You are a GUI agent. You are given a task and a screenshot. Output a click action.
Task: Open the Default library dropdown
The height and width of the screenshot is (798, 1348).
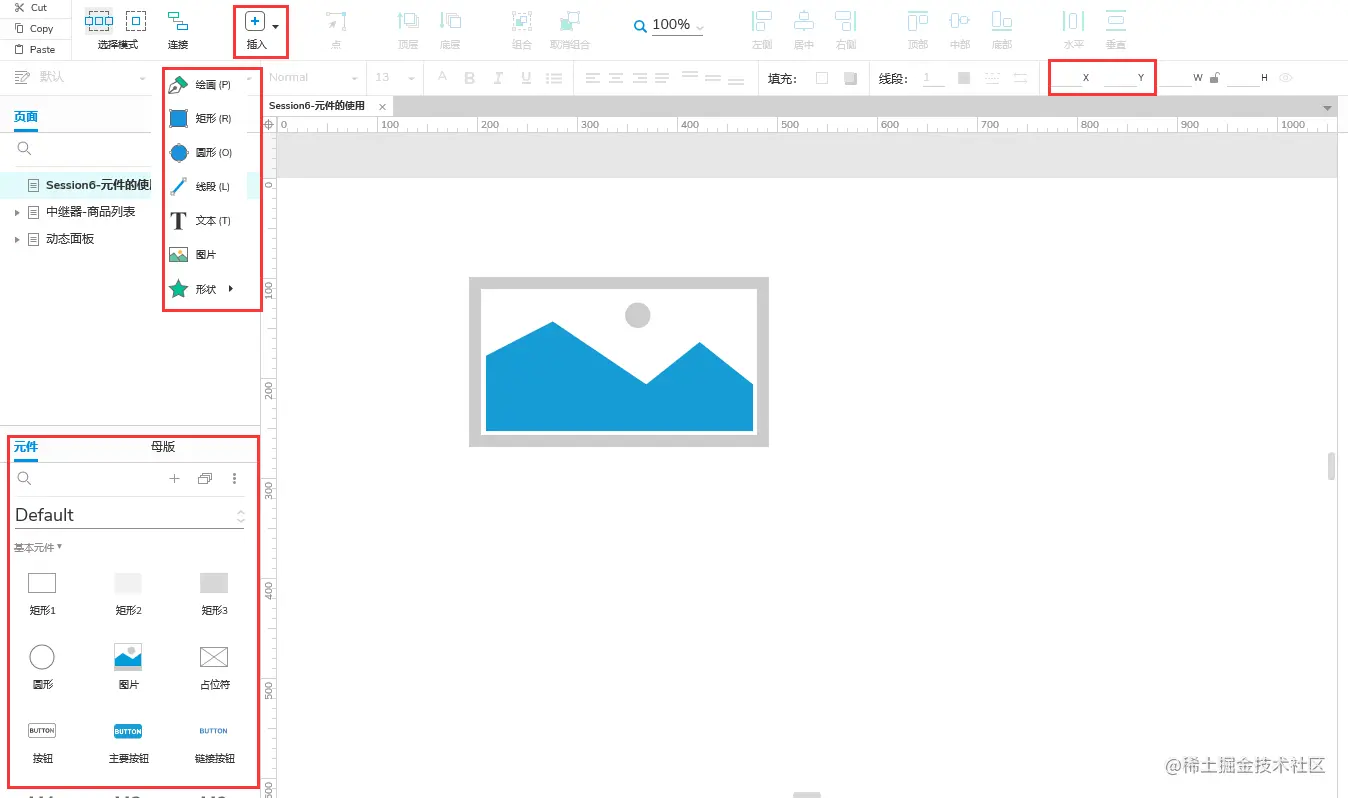(129, 515)
